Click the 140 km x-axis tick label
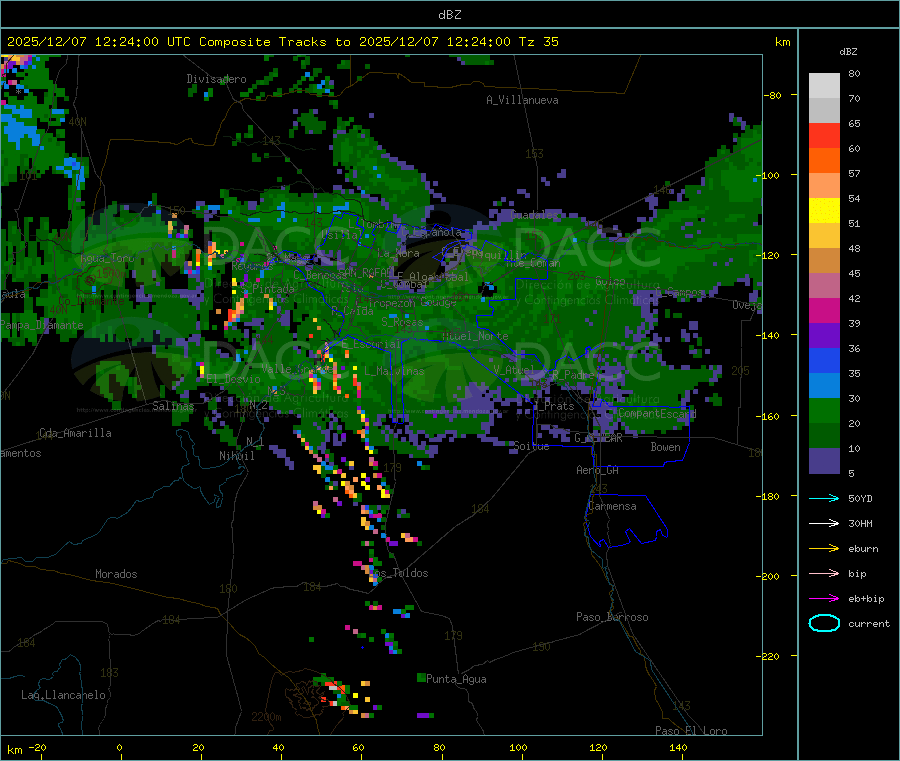The image size is (900, 761). 678,747
